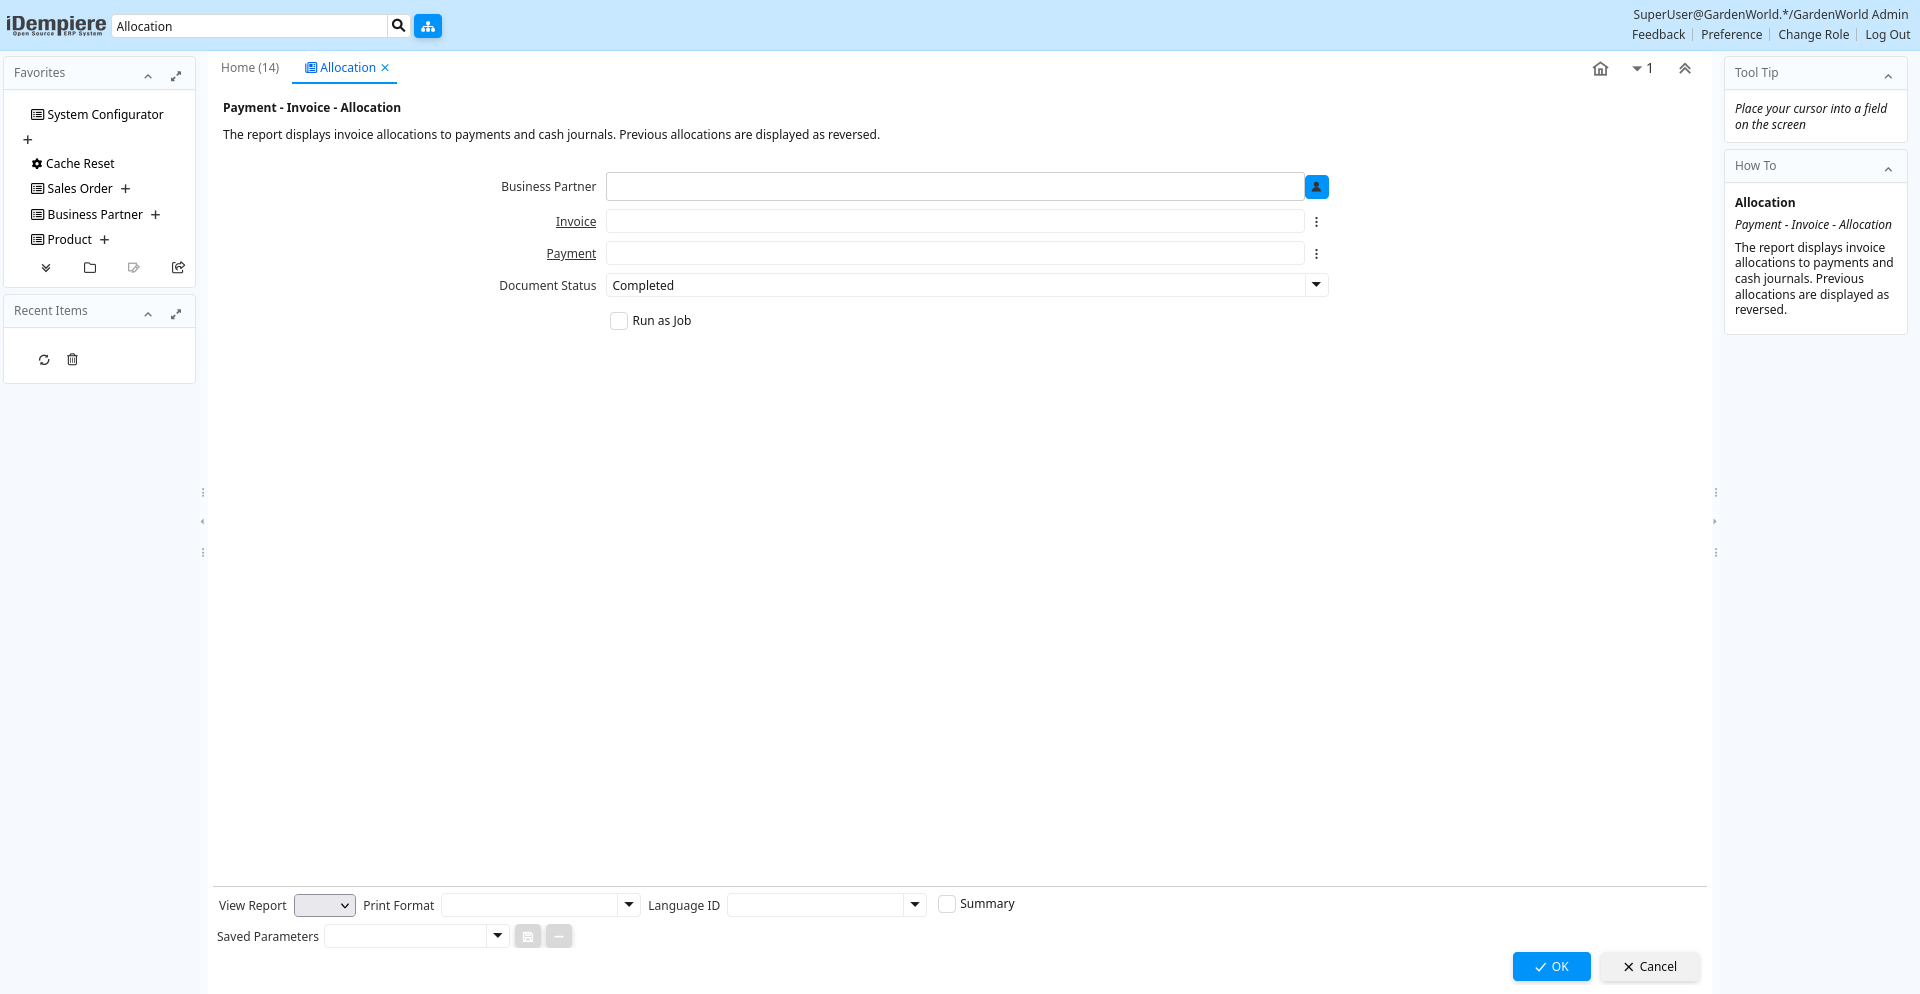Click the search magnifier icon
Screen dimensions: 1920x994
(398, 26)
